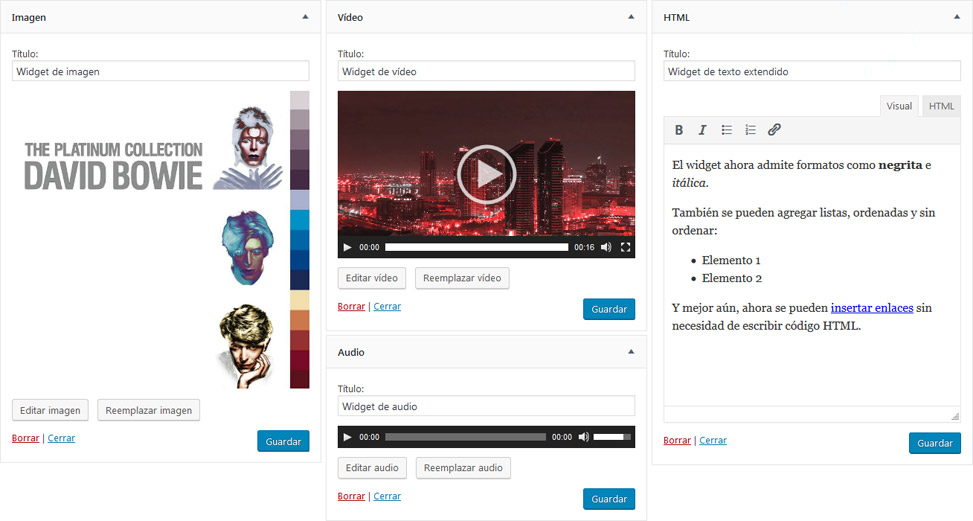The width and height of the screenshot is (973, 521).
Task: Click Borrar link in Imagen widget
Action: point(25,438)
